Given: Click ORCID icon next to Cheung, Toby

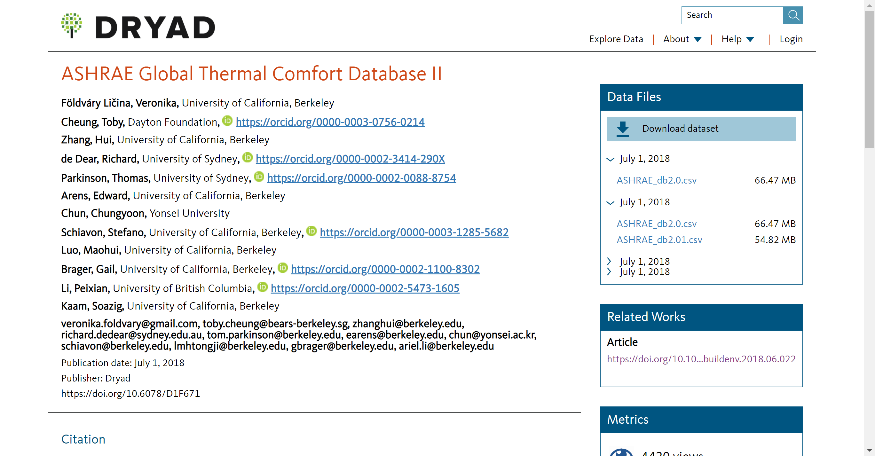Looking at the screenshot, I should (227, 121).
